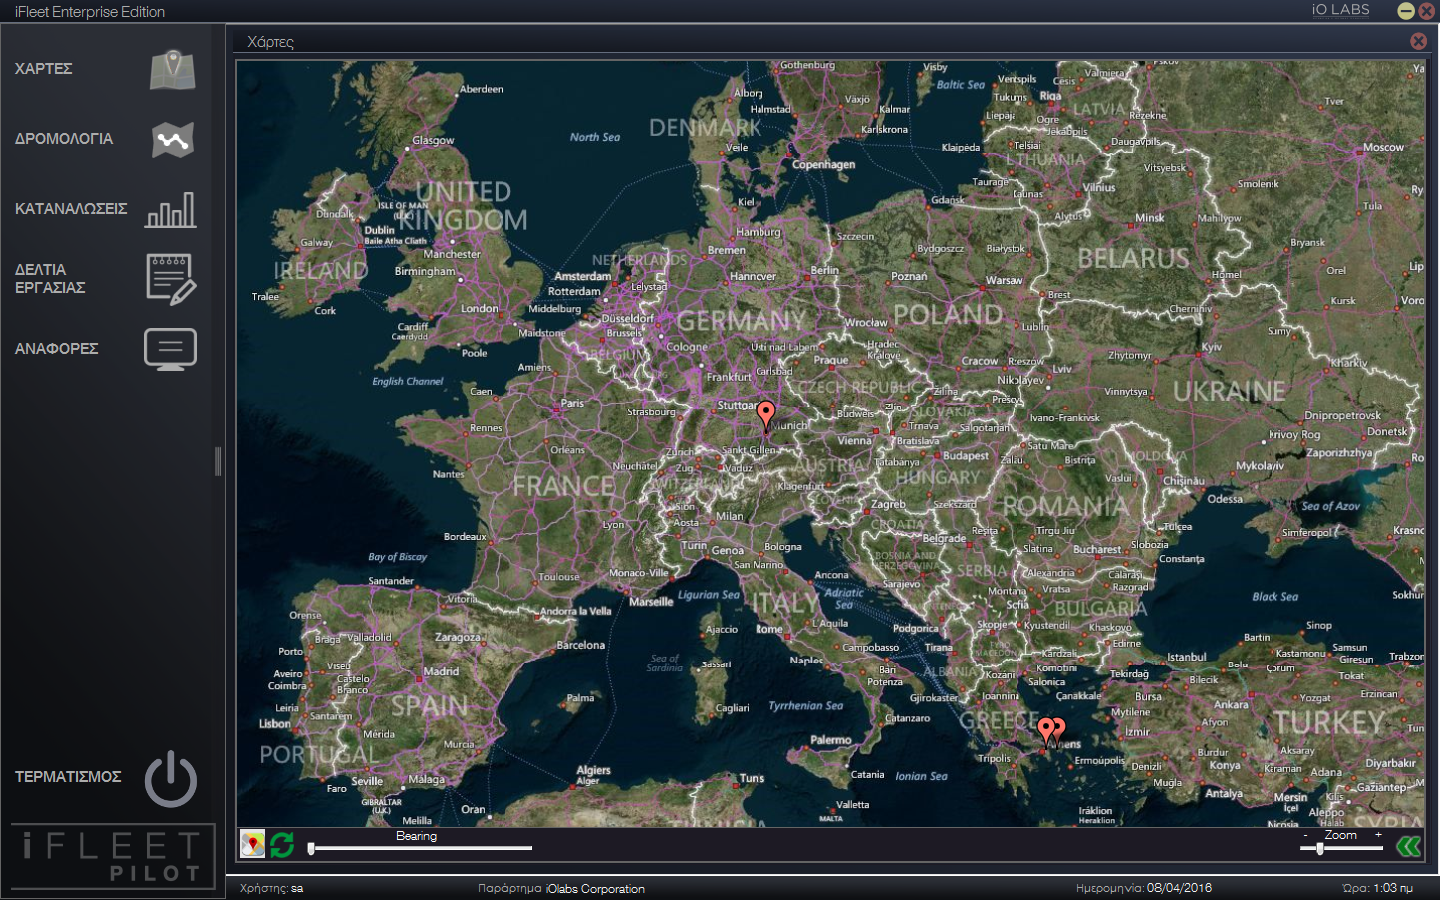Click the iO LABS link
Screen dimensions: 1440x900
tap(1340, 10)
